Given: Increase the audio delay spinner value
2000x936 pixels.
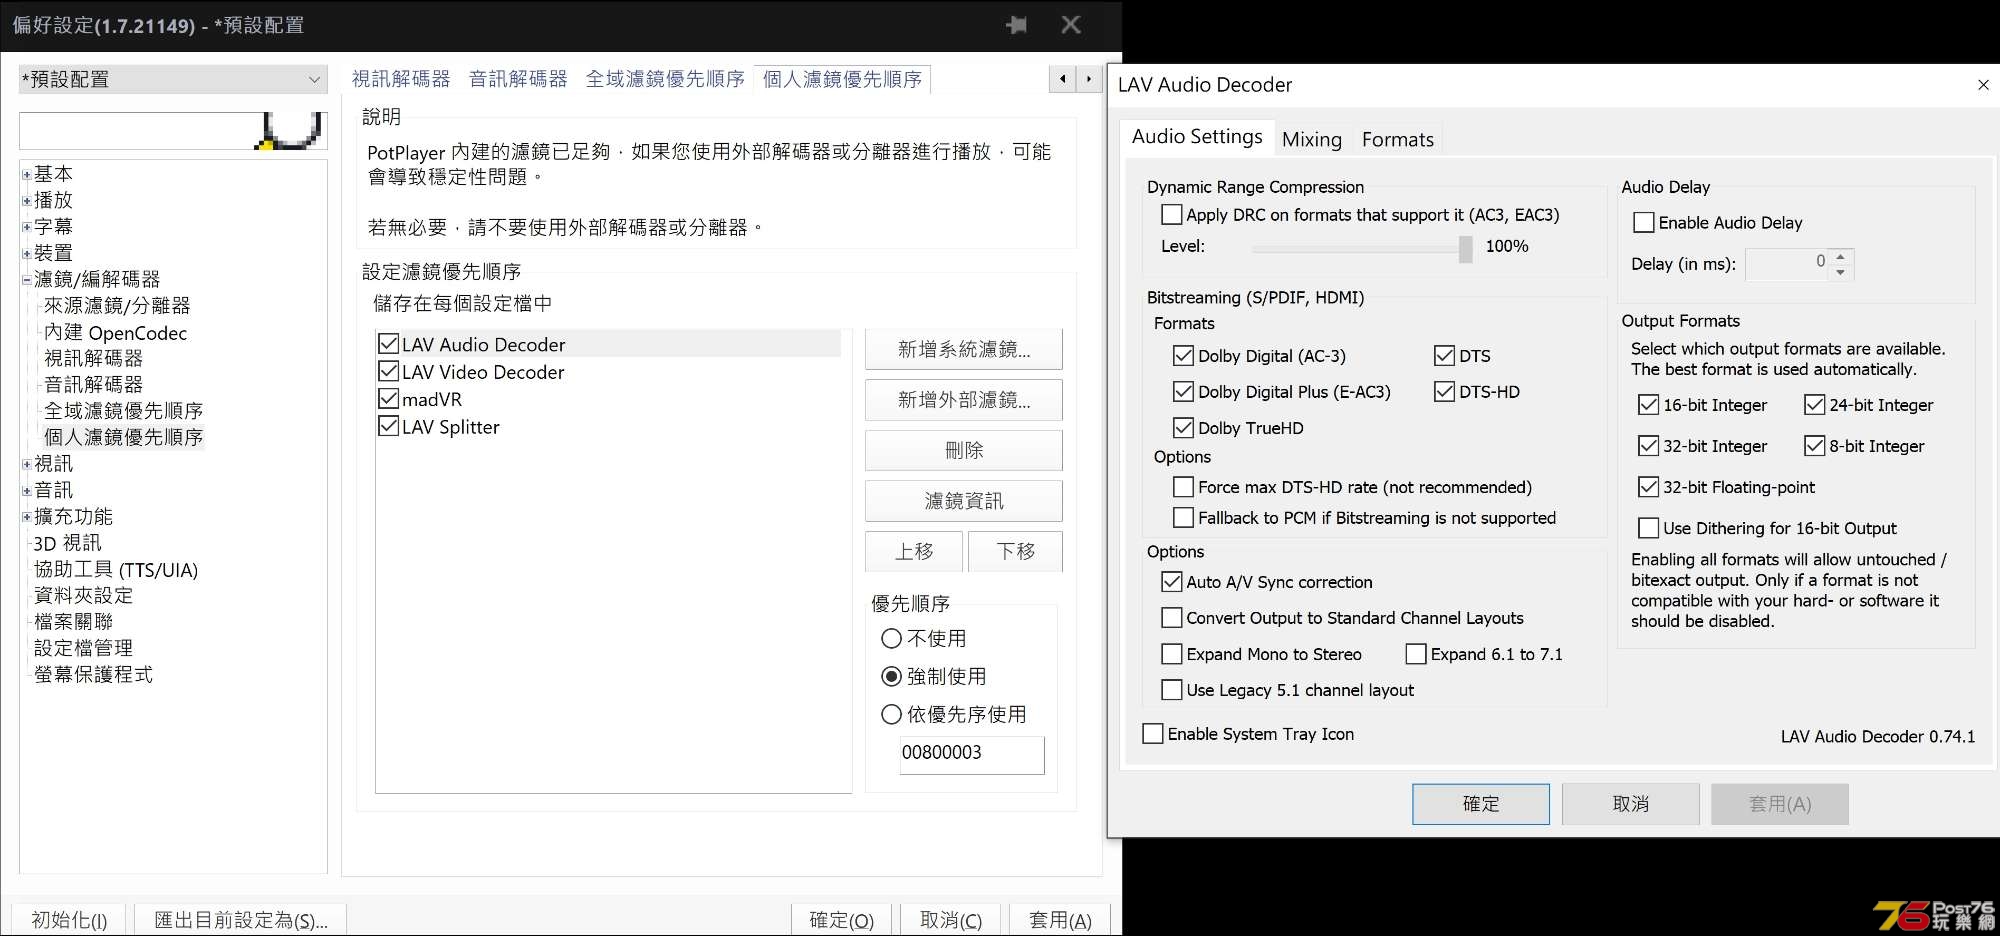Looking at the screenshot, I should [1841, 257].
